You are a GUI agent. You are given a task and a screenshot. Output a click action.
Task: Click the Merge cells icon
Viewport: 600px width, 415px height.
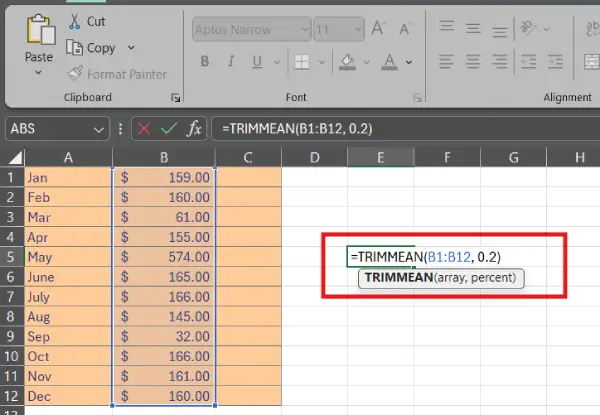tap(592, 61)
